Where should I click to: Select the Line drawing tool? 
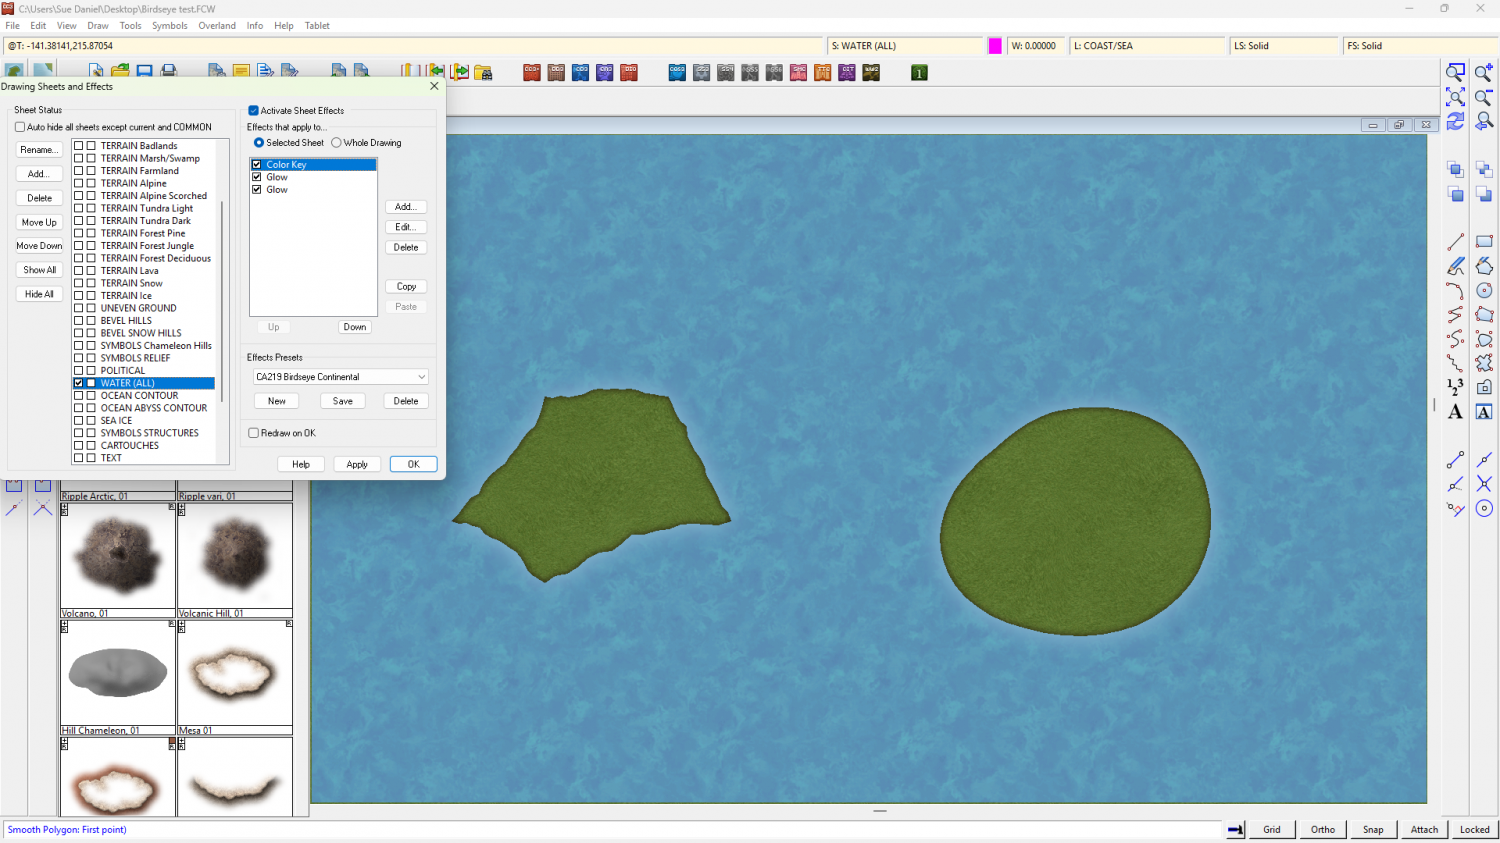point(1456,242)
